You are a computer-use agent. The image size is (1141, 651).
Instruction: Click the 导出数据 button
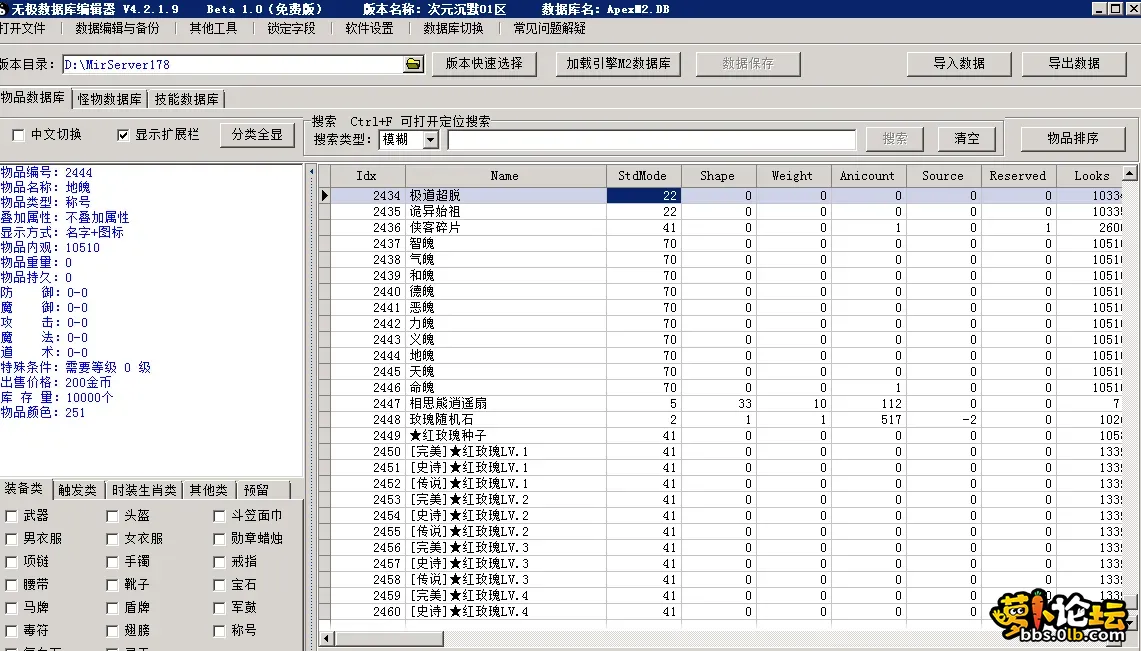(x=1074, y=64)
